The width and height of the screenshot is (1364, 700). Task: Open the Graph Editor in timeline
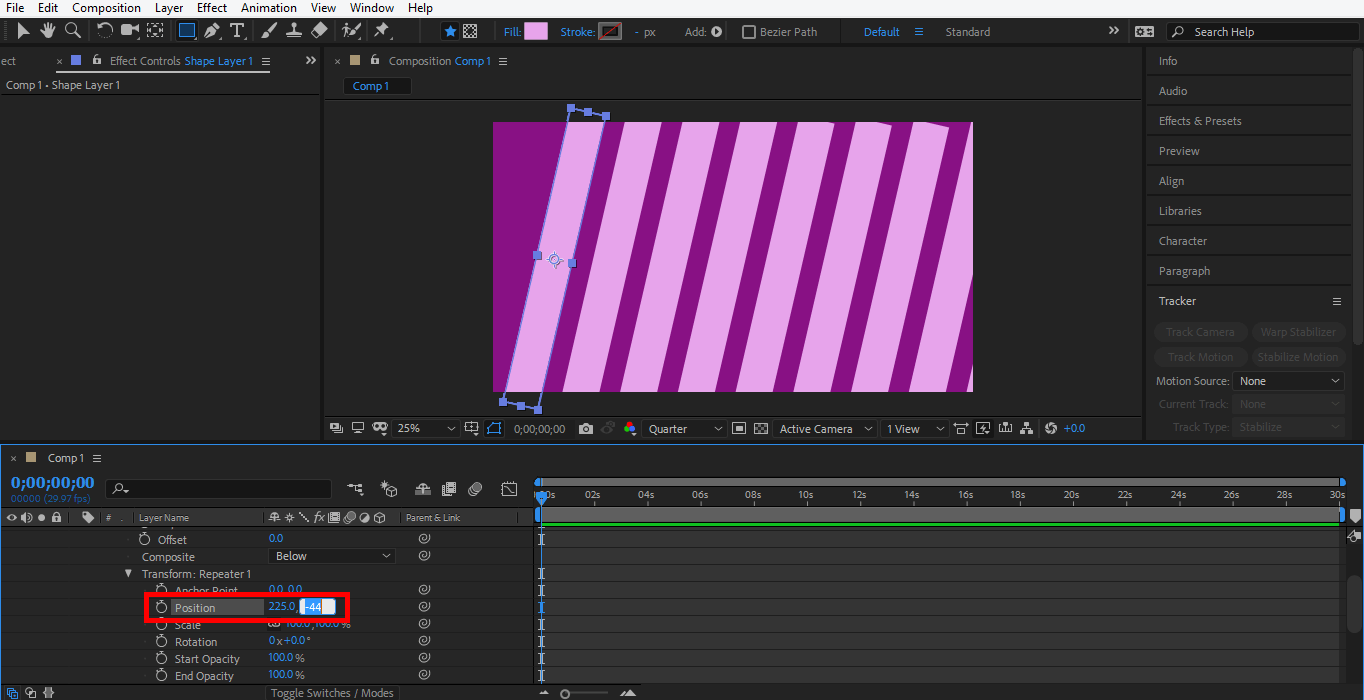point(509,489)
